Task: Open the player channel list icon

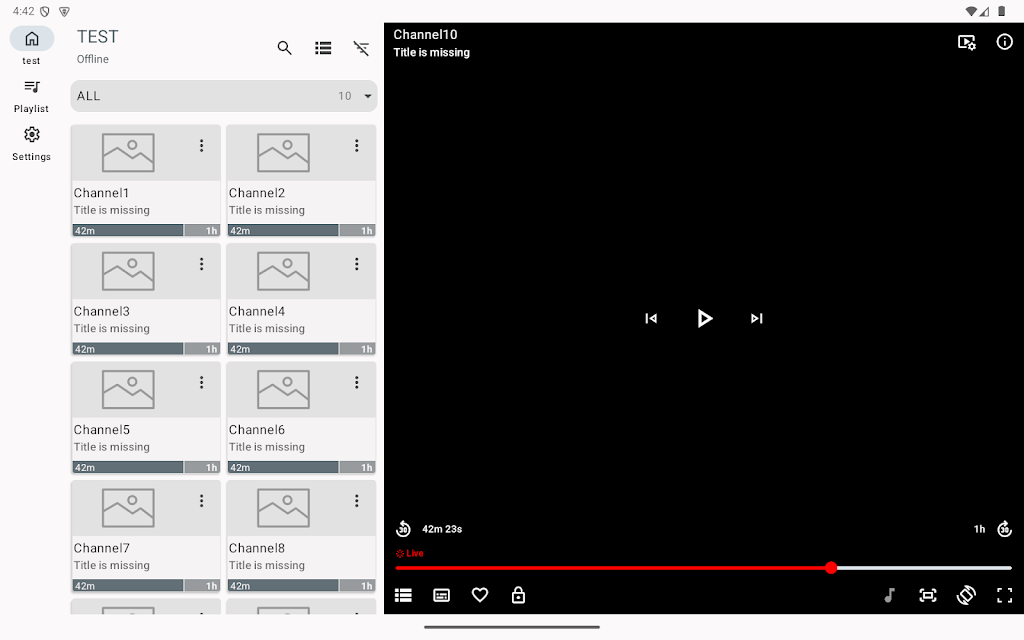Action: 403,595
